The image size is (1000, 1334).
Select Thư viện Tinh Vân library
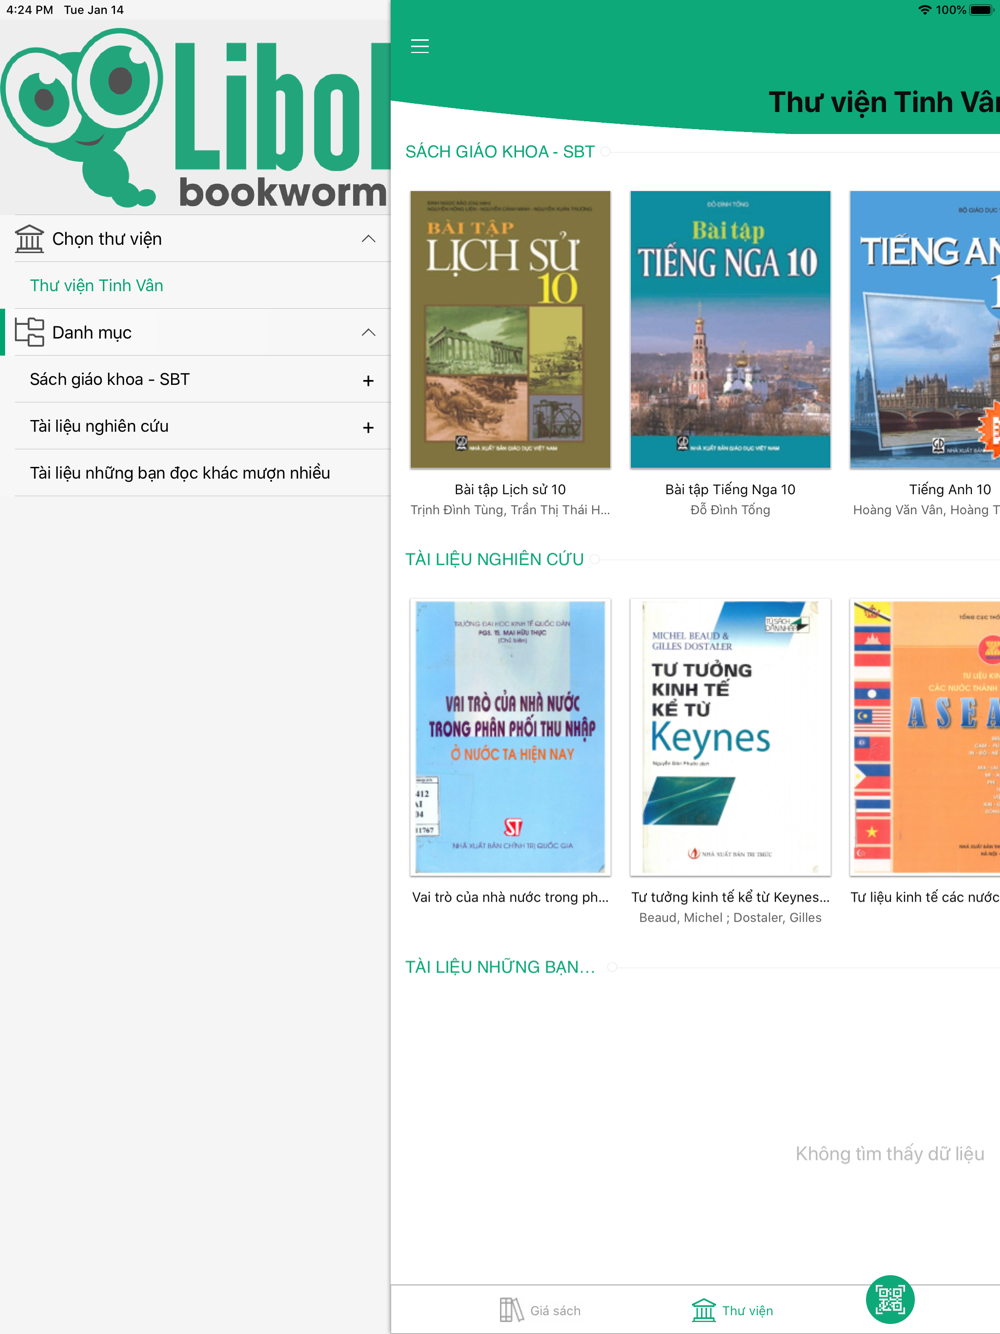click(96, 286)
